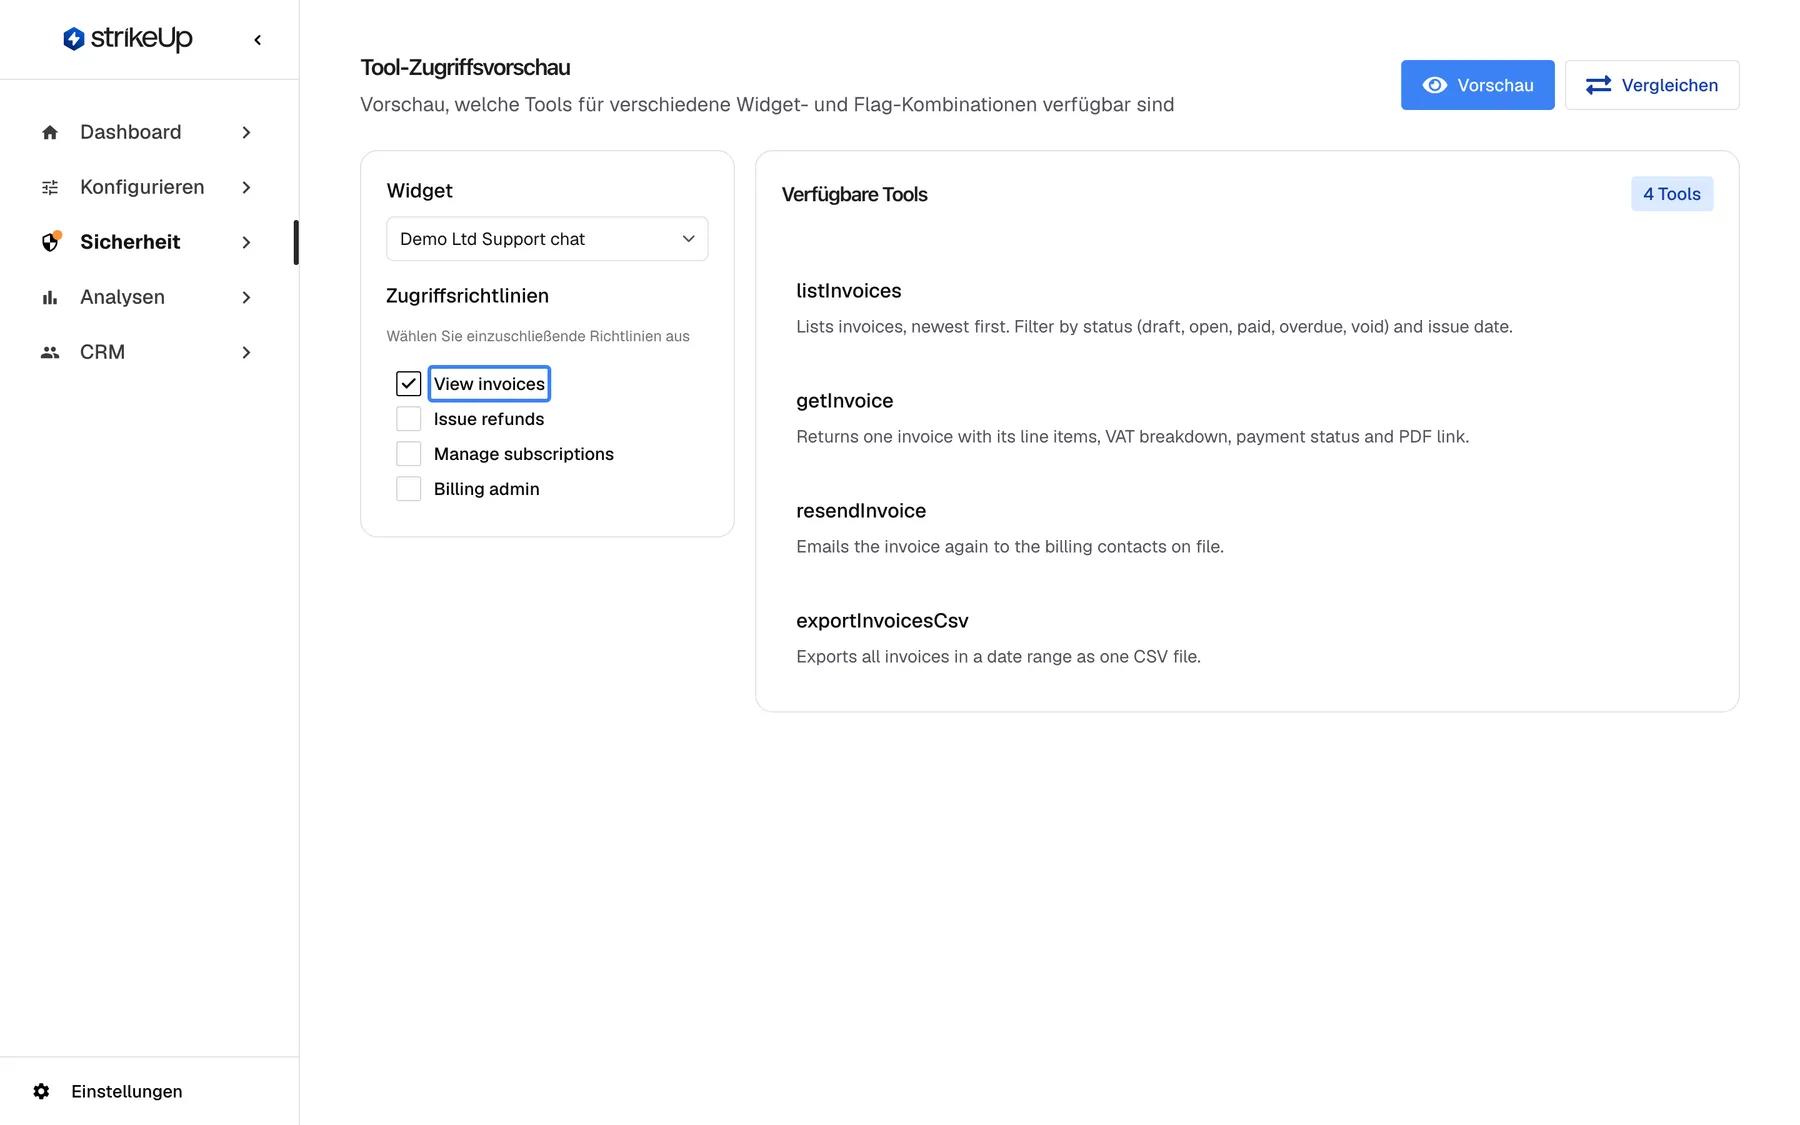Click the getInvoice tool name
This screenshot has height=1125, width=1800.
(x=844, y=401)
